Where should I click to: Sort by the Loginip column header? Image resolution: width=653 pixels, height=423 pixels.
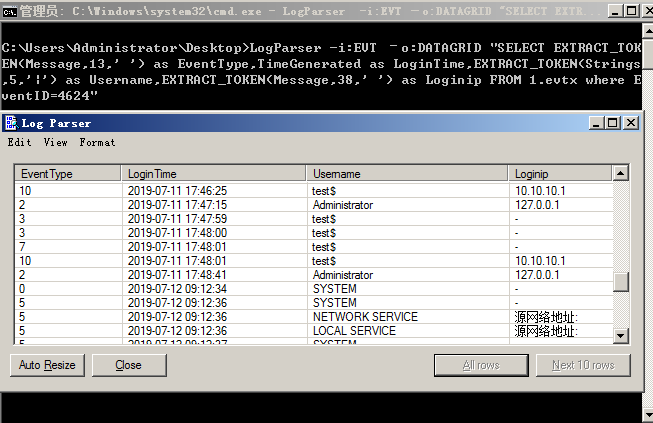(x=561, y=174)
